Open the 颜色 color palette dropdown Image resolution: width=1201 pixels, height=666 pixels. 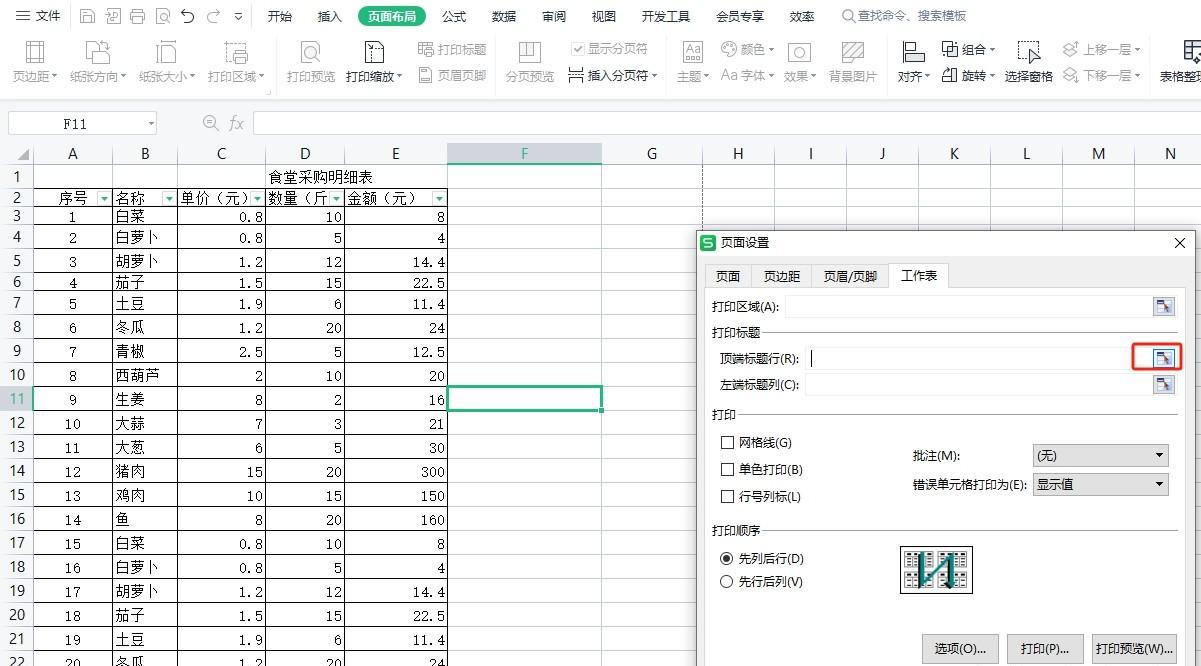(747, 49)
